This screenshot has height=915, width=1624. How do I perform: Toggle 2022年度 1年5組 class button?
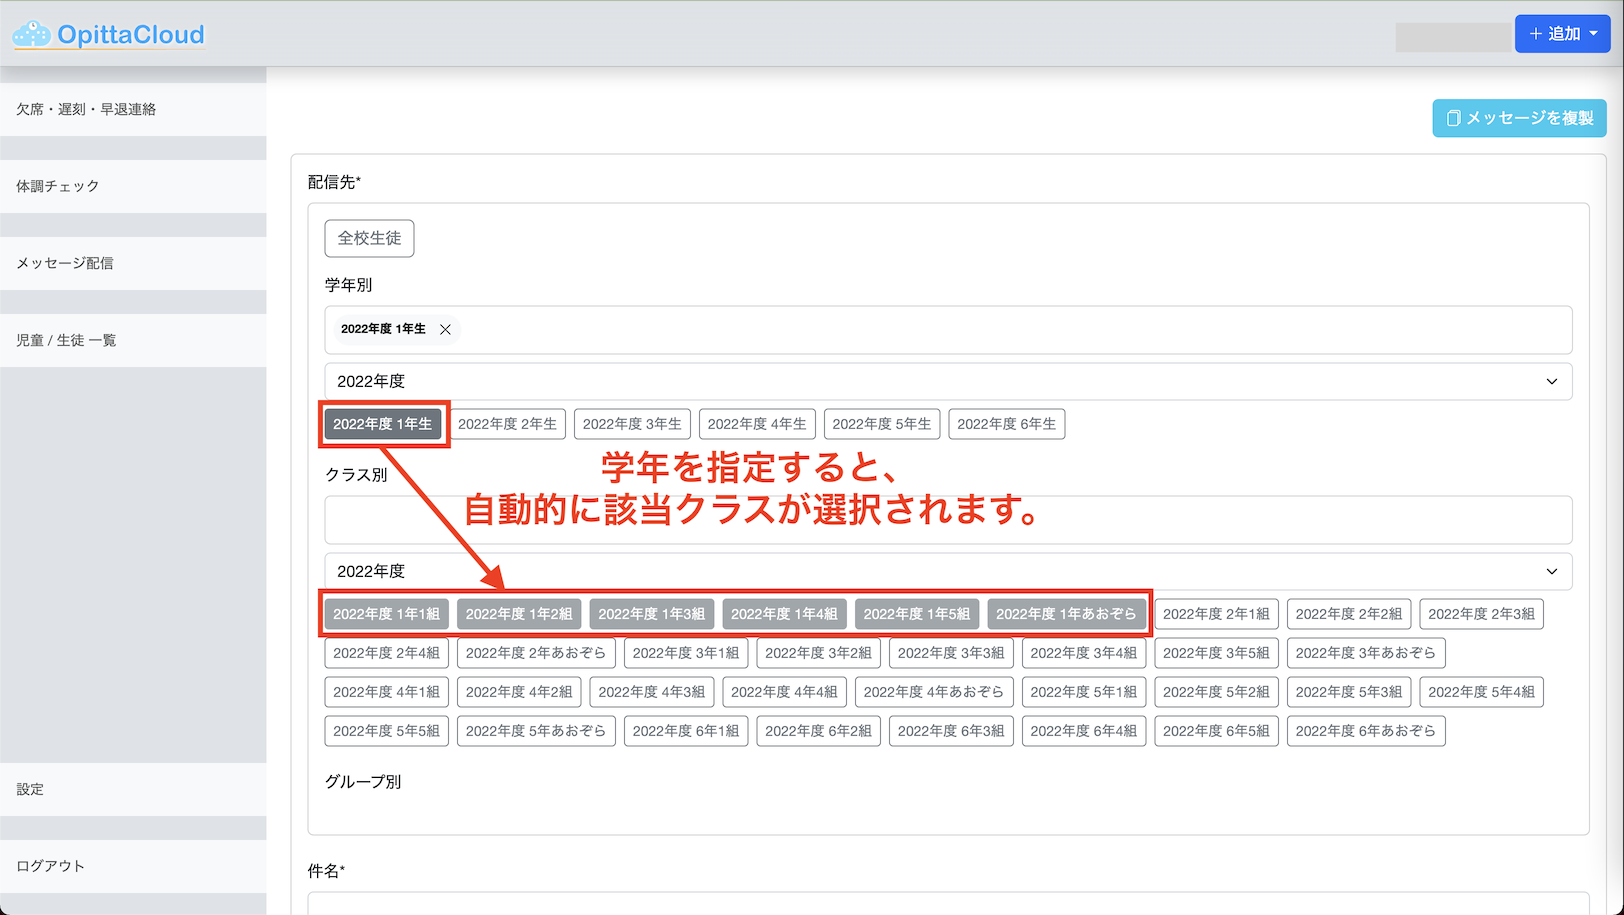[x=916, y=614]
